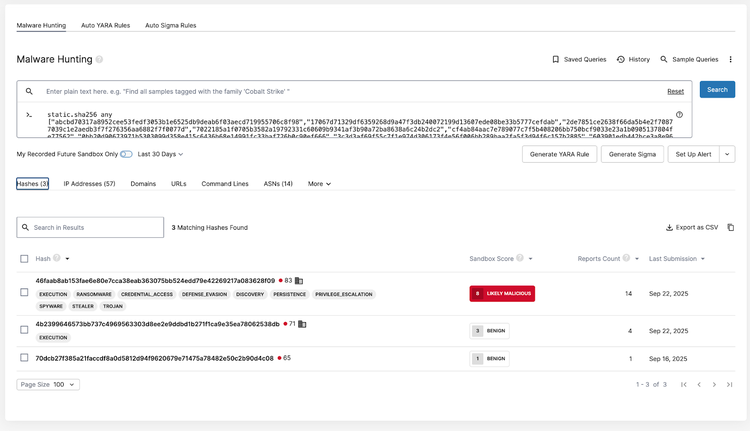Click building icon beside first hash

299,281
